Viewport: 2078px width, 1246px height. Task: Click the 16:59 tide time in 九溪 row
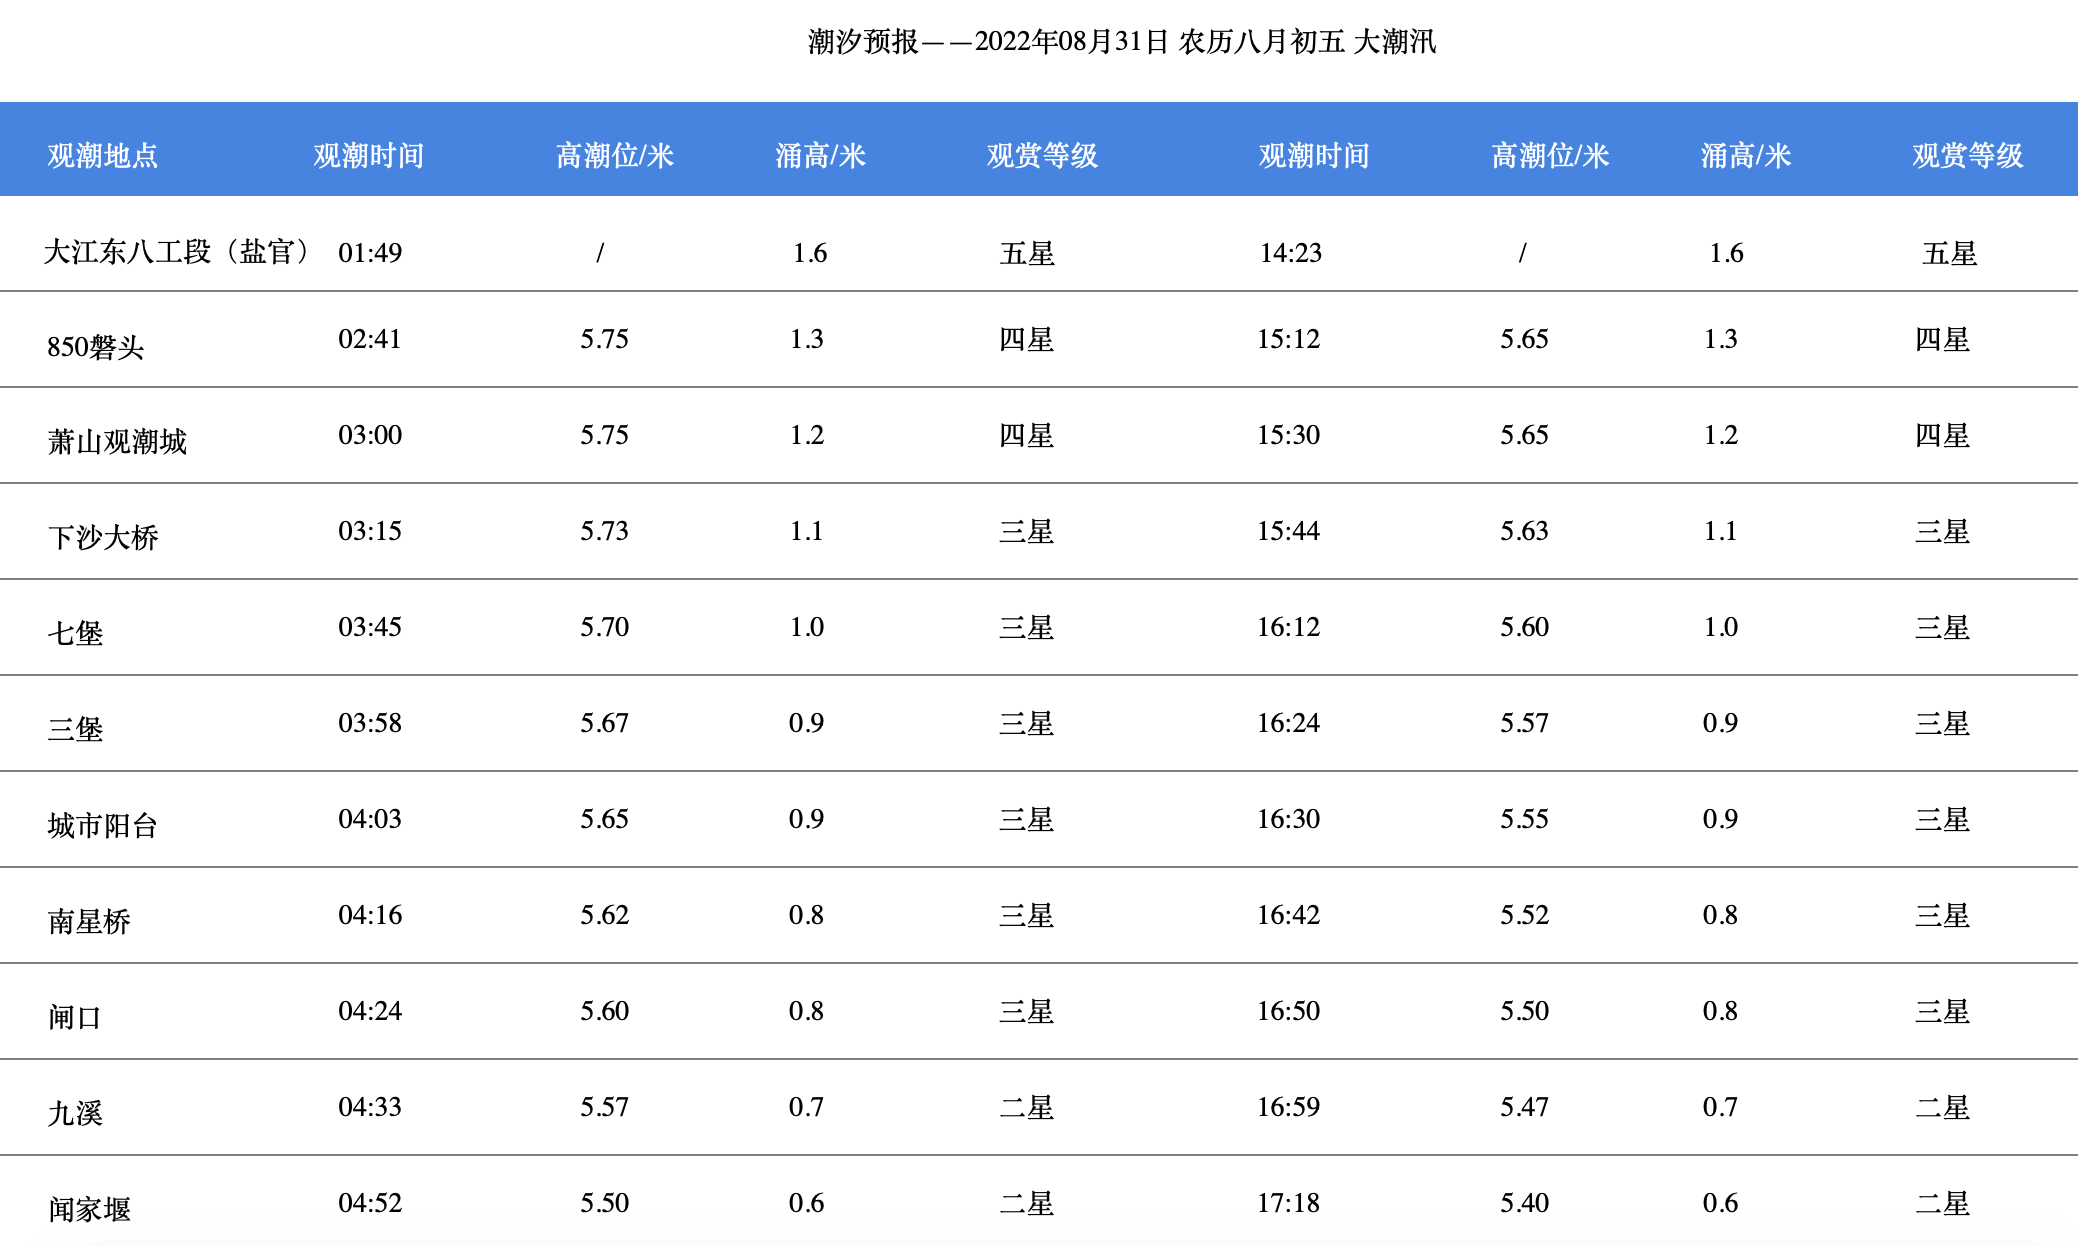(1288, 1107)
